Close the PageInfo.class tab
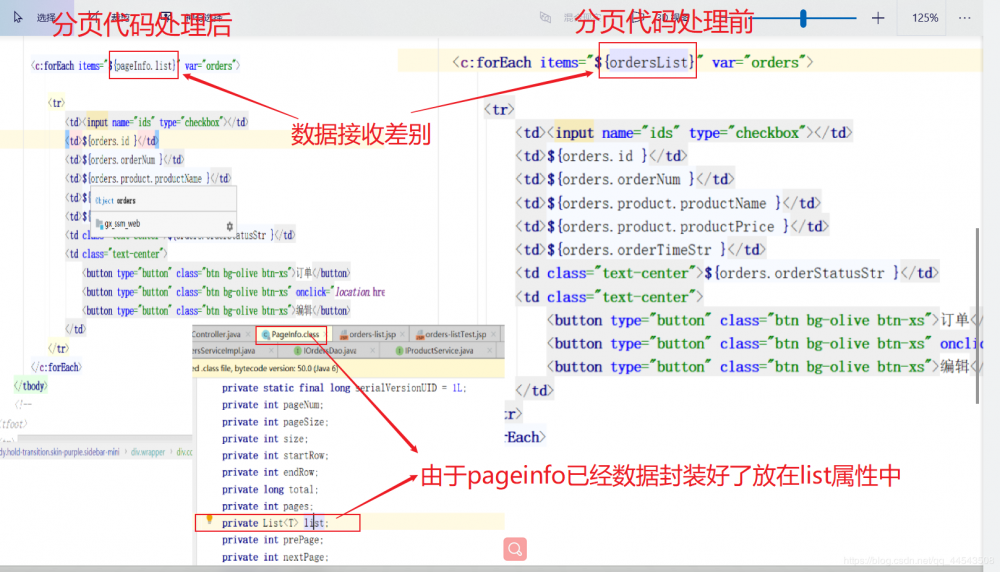 coord(325,334)
